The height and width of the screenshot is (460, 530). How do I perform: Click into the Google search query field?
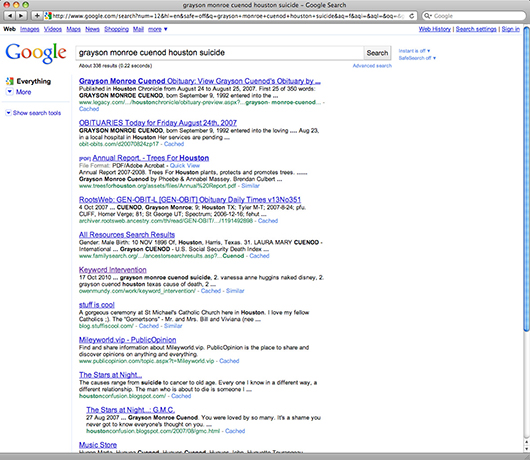(220, 53)
